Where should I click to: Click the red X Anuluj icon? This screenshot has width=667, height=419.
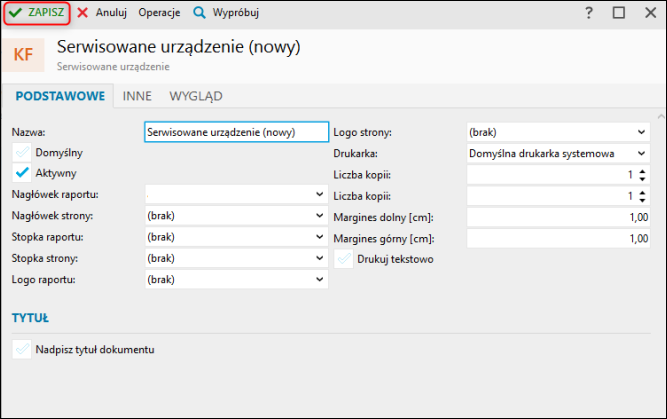(x=83, y=13)
